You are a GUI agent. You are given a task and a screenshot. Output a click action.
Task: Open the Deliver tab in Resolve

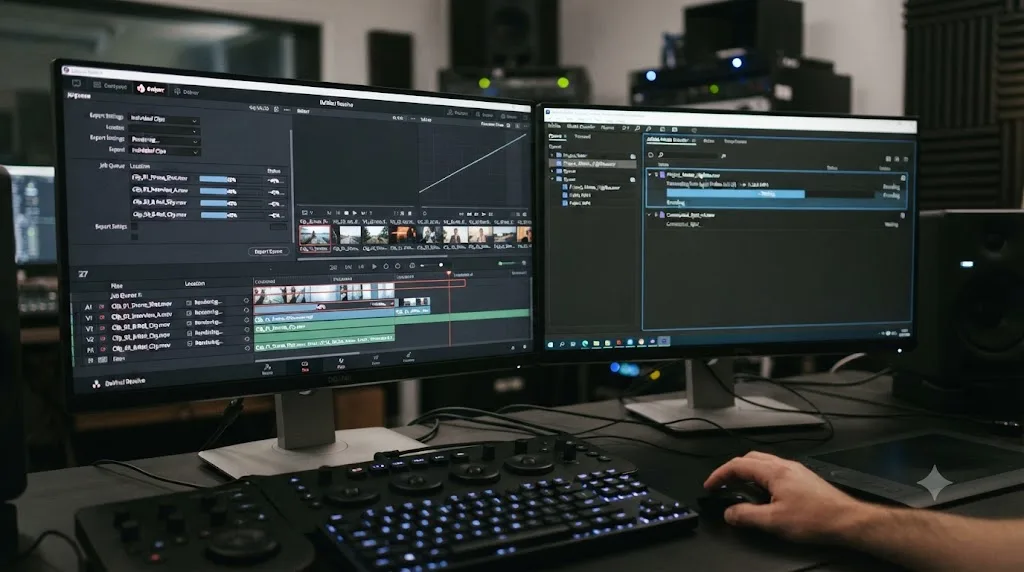tap(187, 92)
